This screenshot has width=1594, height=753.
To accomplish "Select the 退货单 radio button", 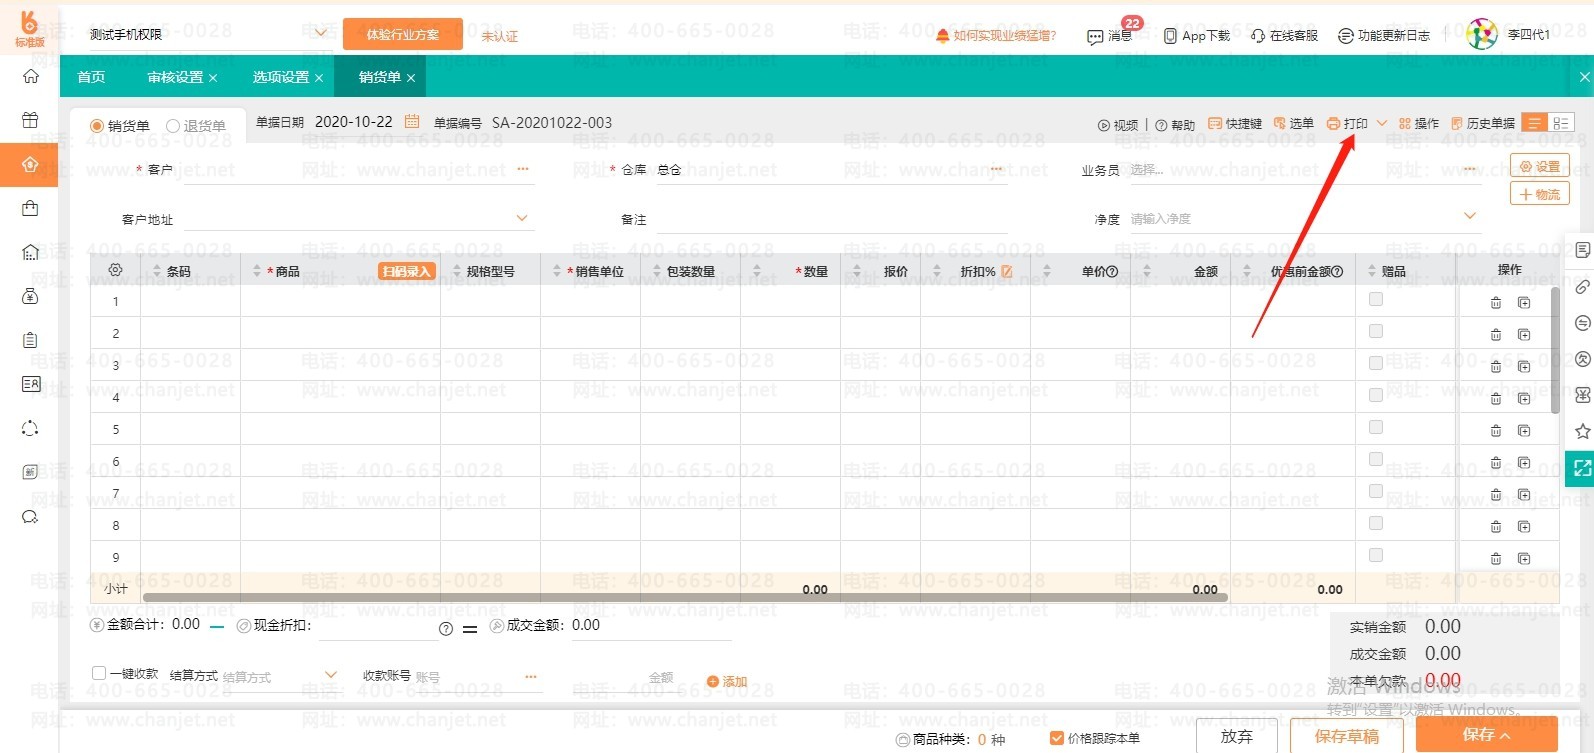I will (173, 126).
